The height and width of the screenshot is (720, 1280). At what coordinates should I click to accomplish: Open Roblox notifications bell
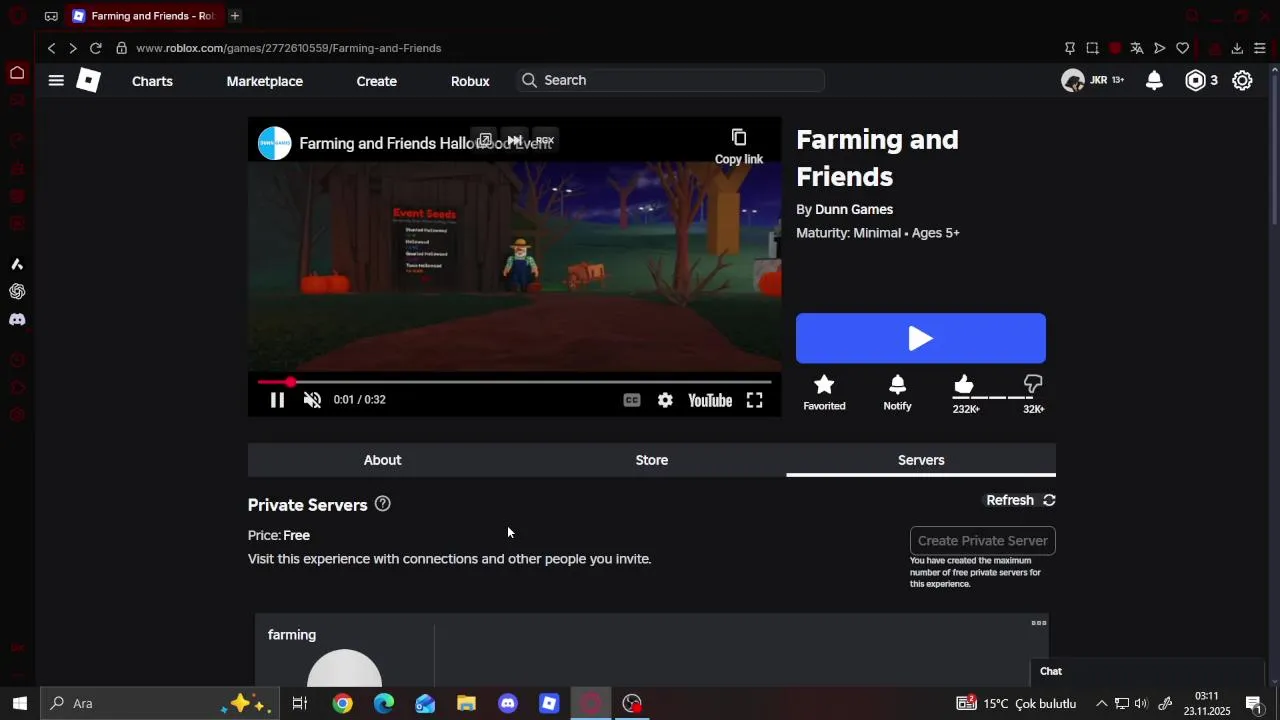[x=1154, y=80]
